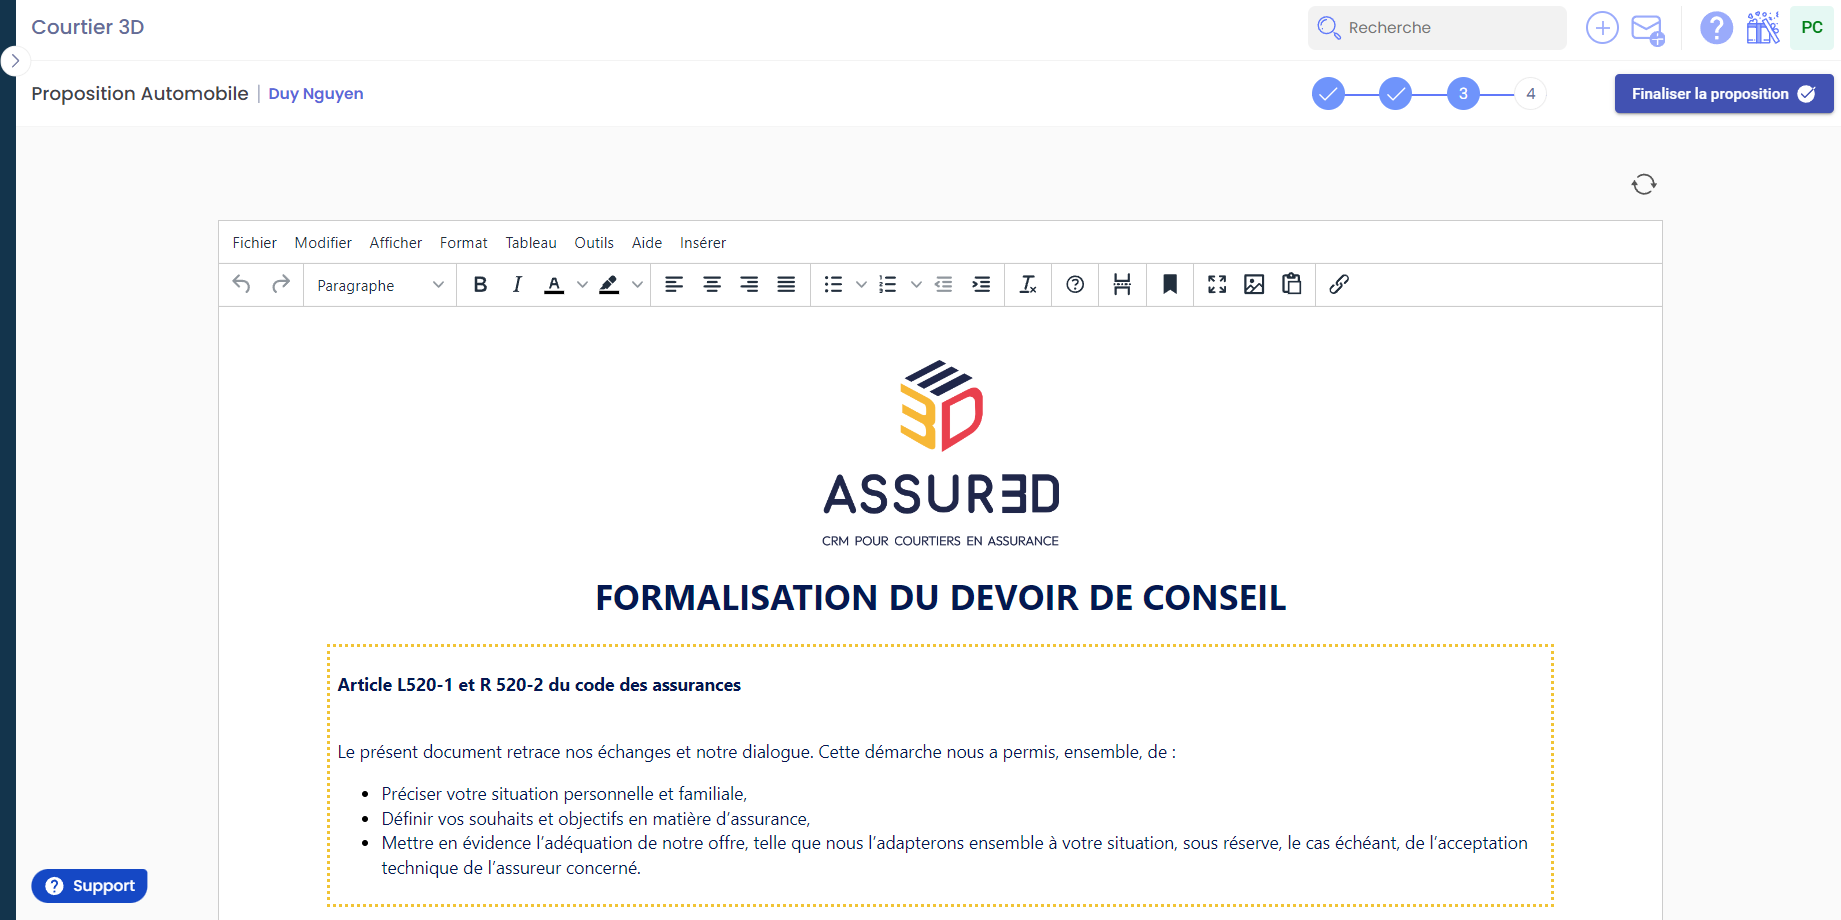Screen dimensions: 1841x920
Task: Insert a bullet list
Action: click(x=833, y=285)
